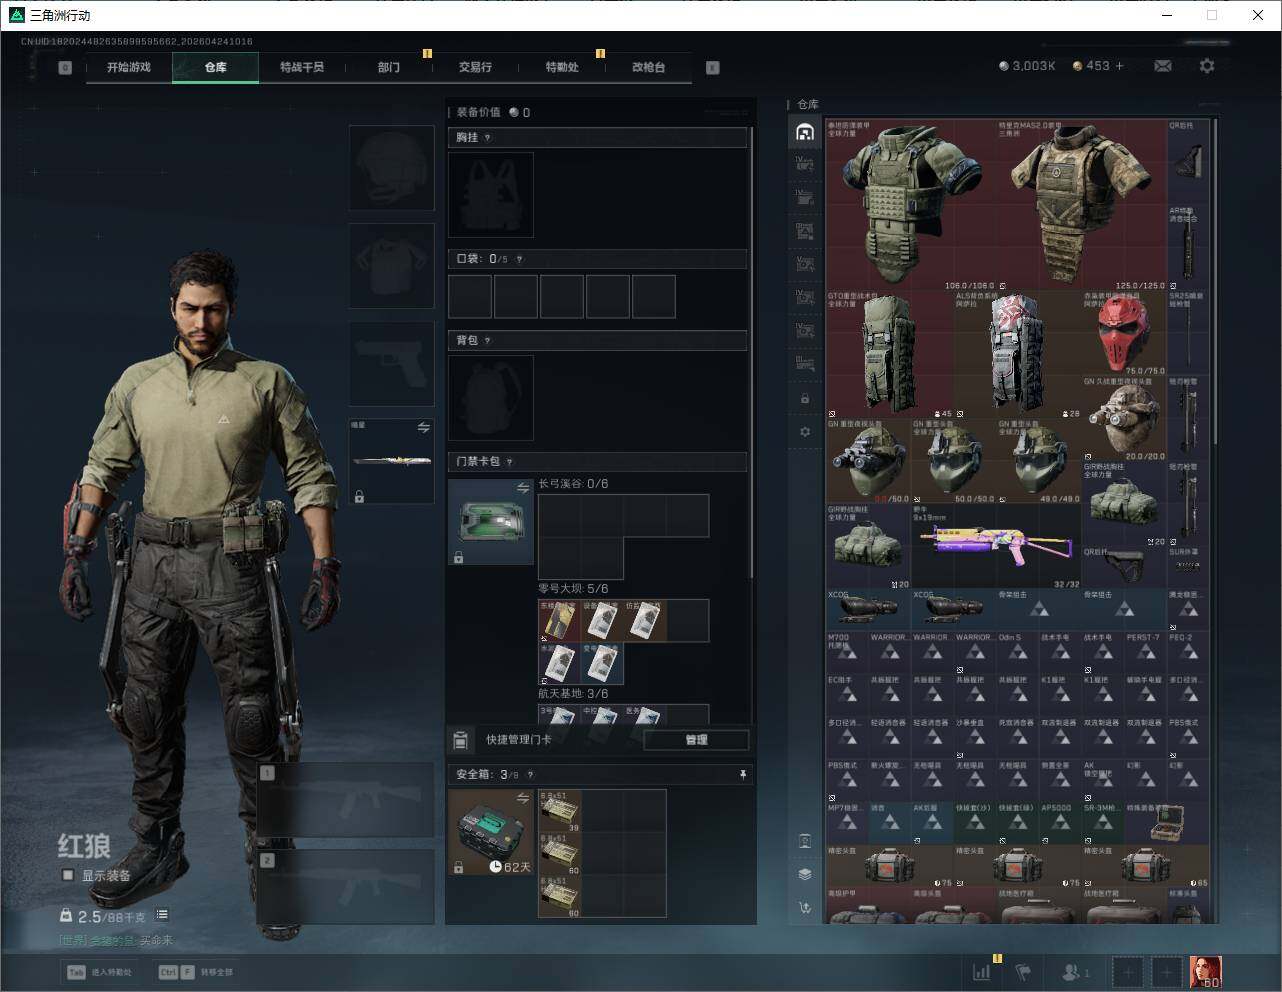Select empty pistol equipment slot
The height and width of the screenshot is (992, 1282).
391,364
